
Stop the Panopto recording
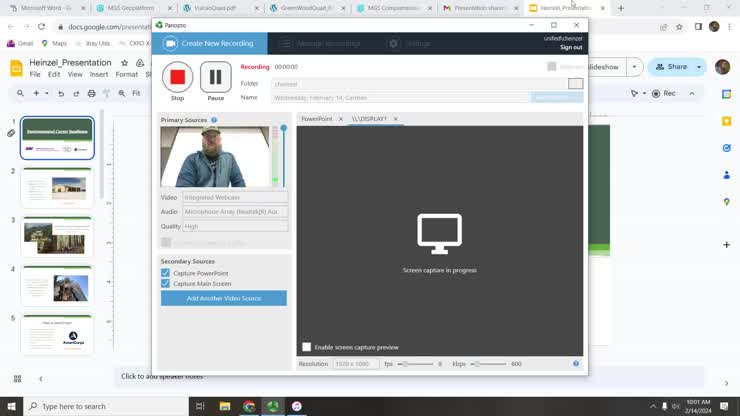tap(177, 77)
